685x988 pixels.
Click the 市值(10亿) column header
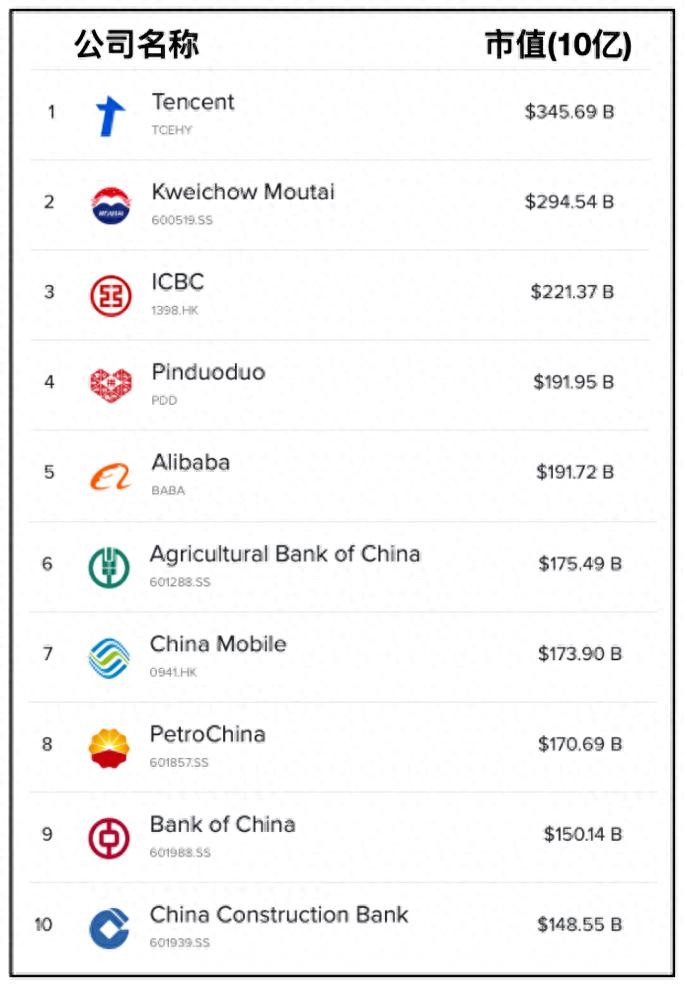tap(558, 45)
